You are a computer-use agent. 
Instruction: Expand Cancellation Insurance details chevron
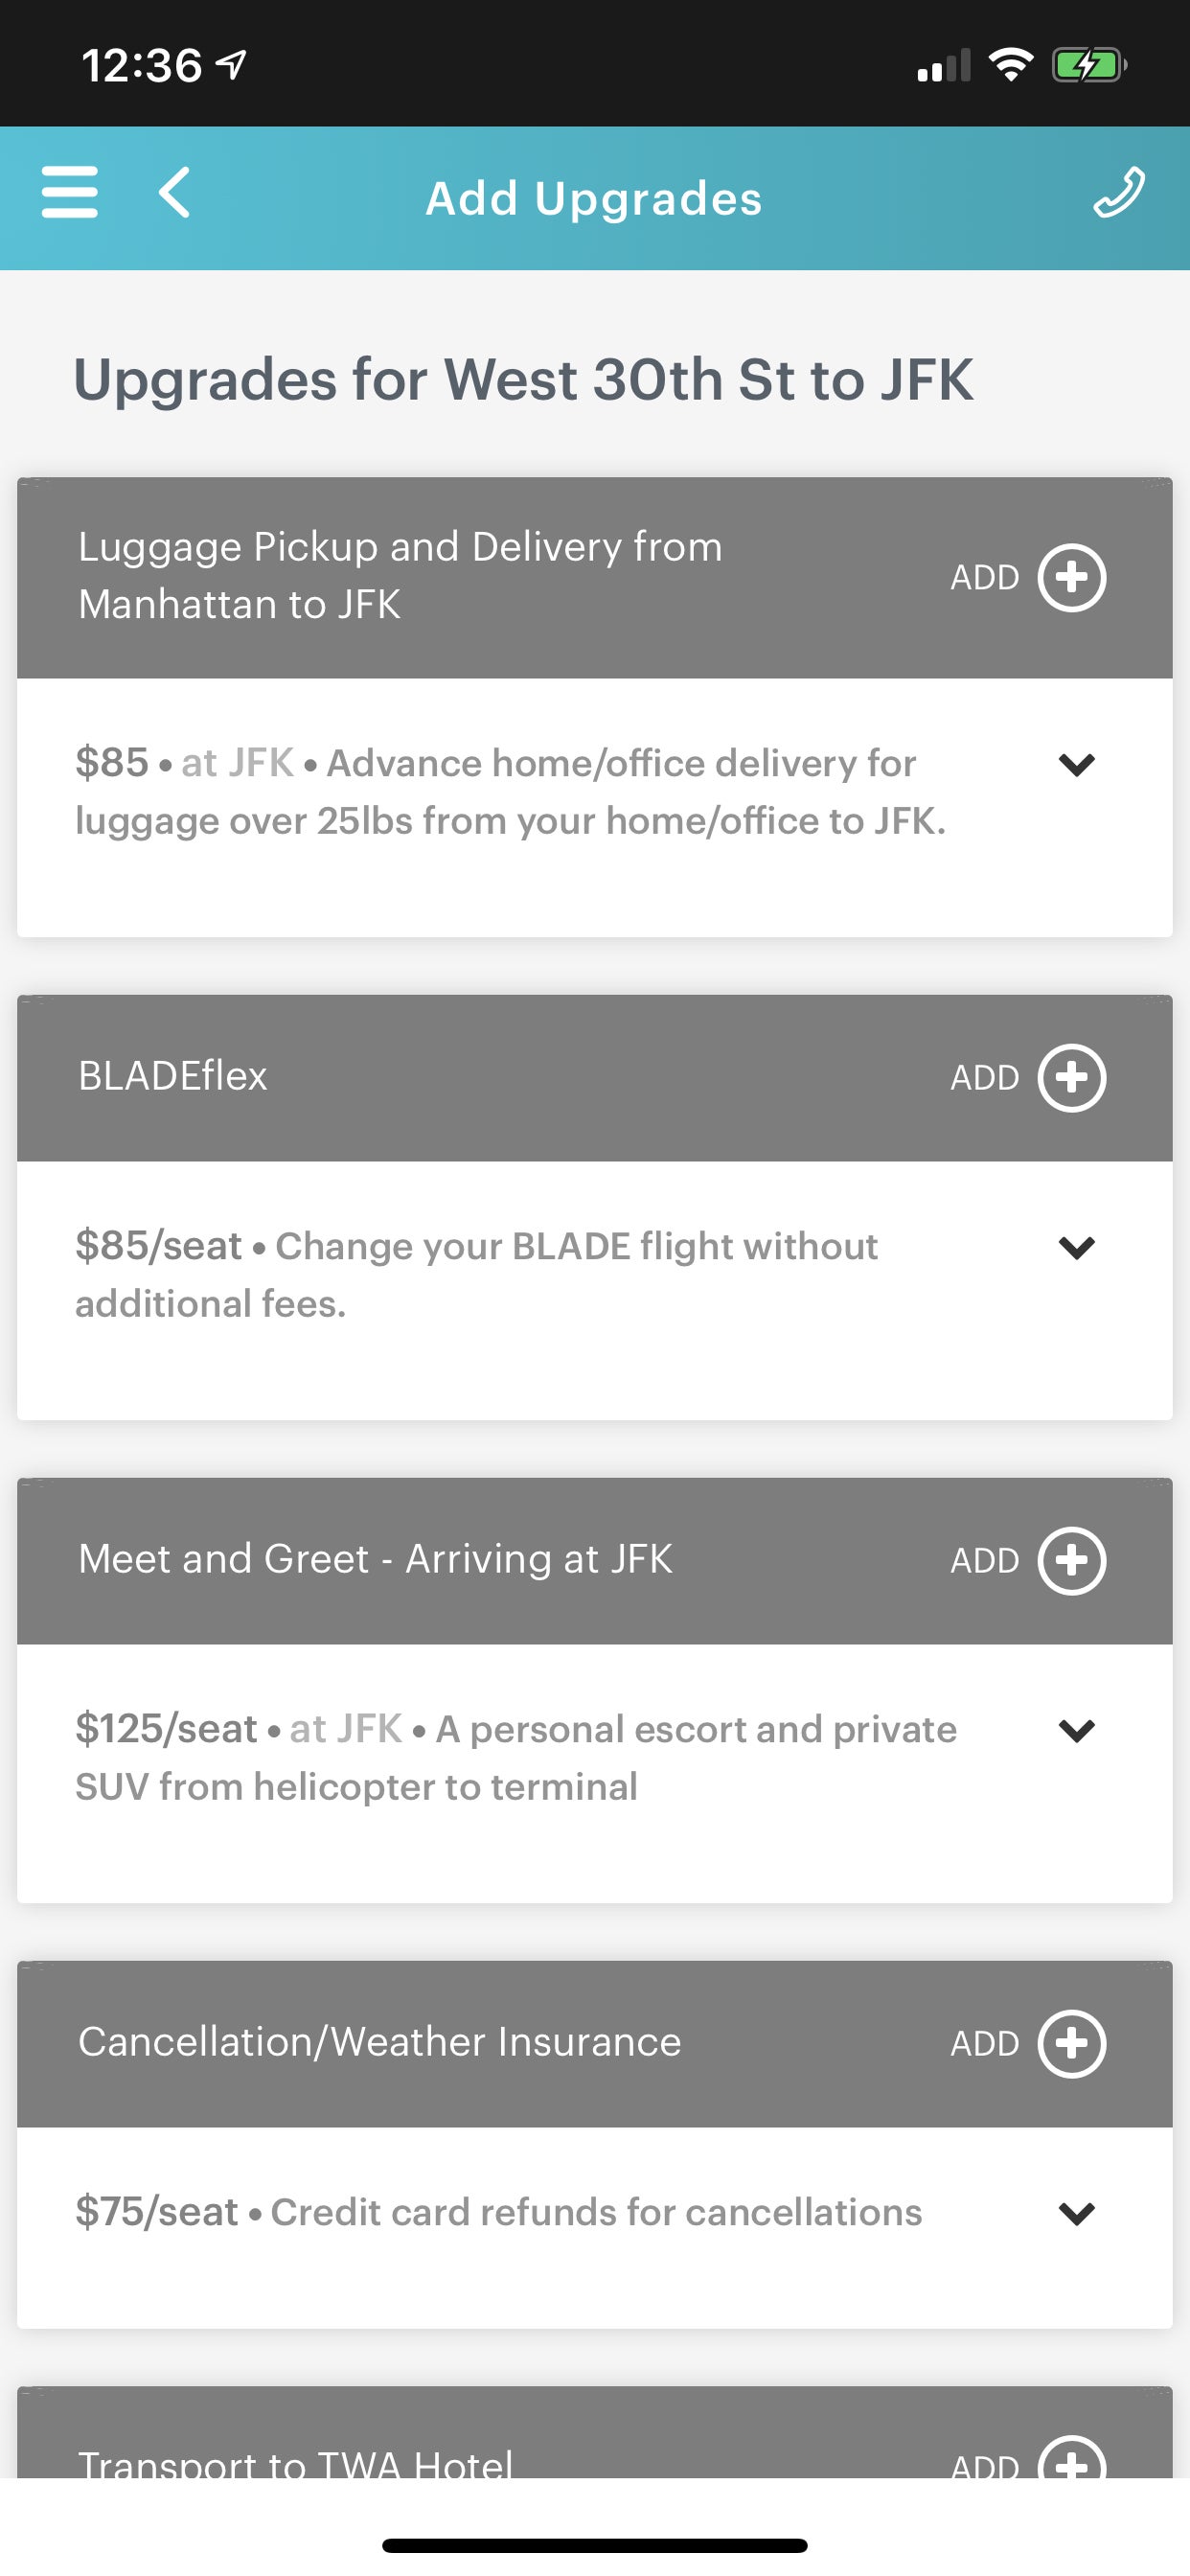click(x=1077, y=2214)
